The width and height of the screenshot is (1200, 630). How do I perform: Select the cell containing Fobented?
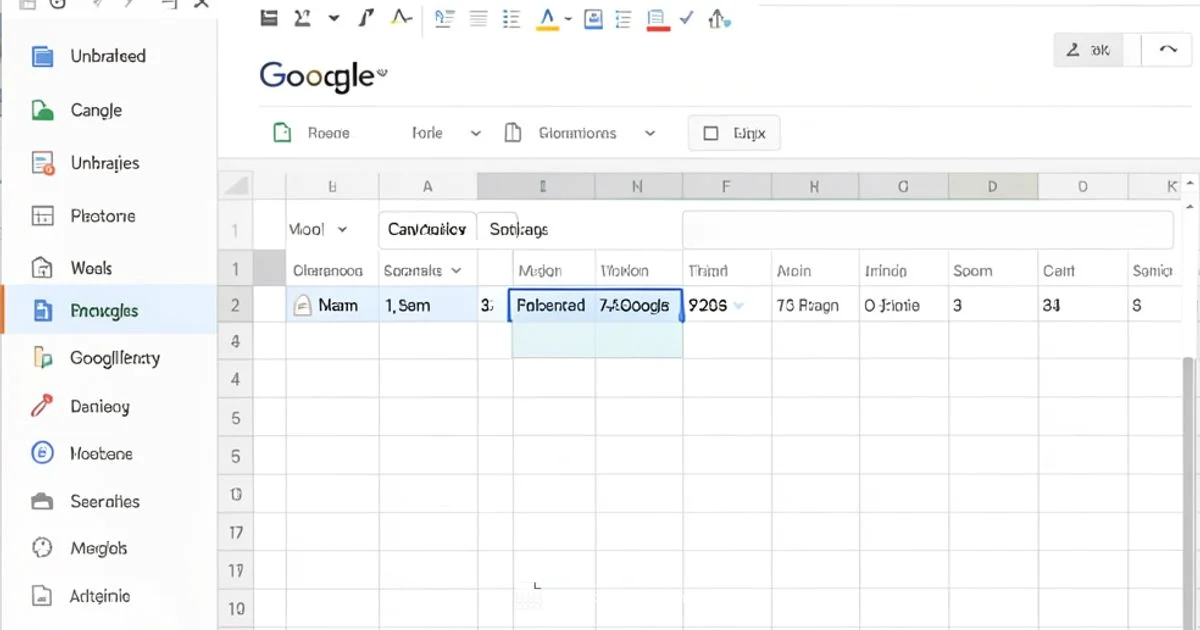(551, 306)
